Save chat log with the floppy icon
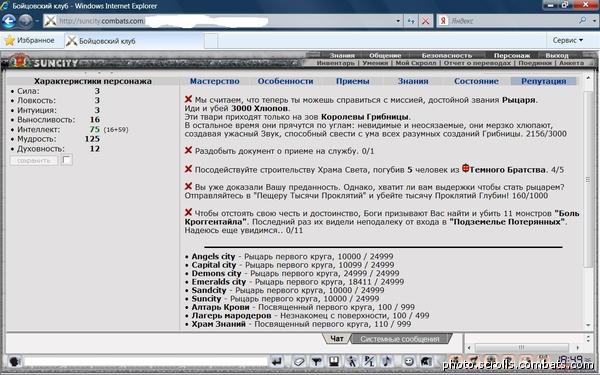 pyautogui.click(x=334, y=361)
